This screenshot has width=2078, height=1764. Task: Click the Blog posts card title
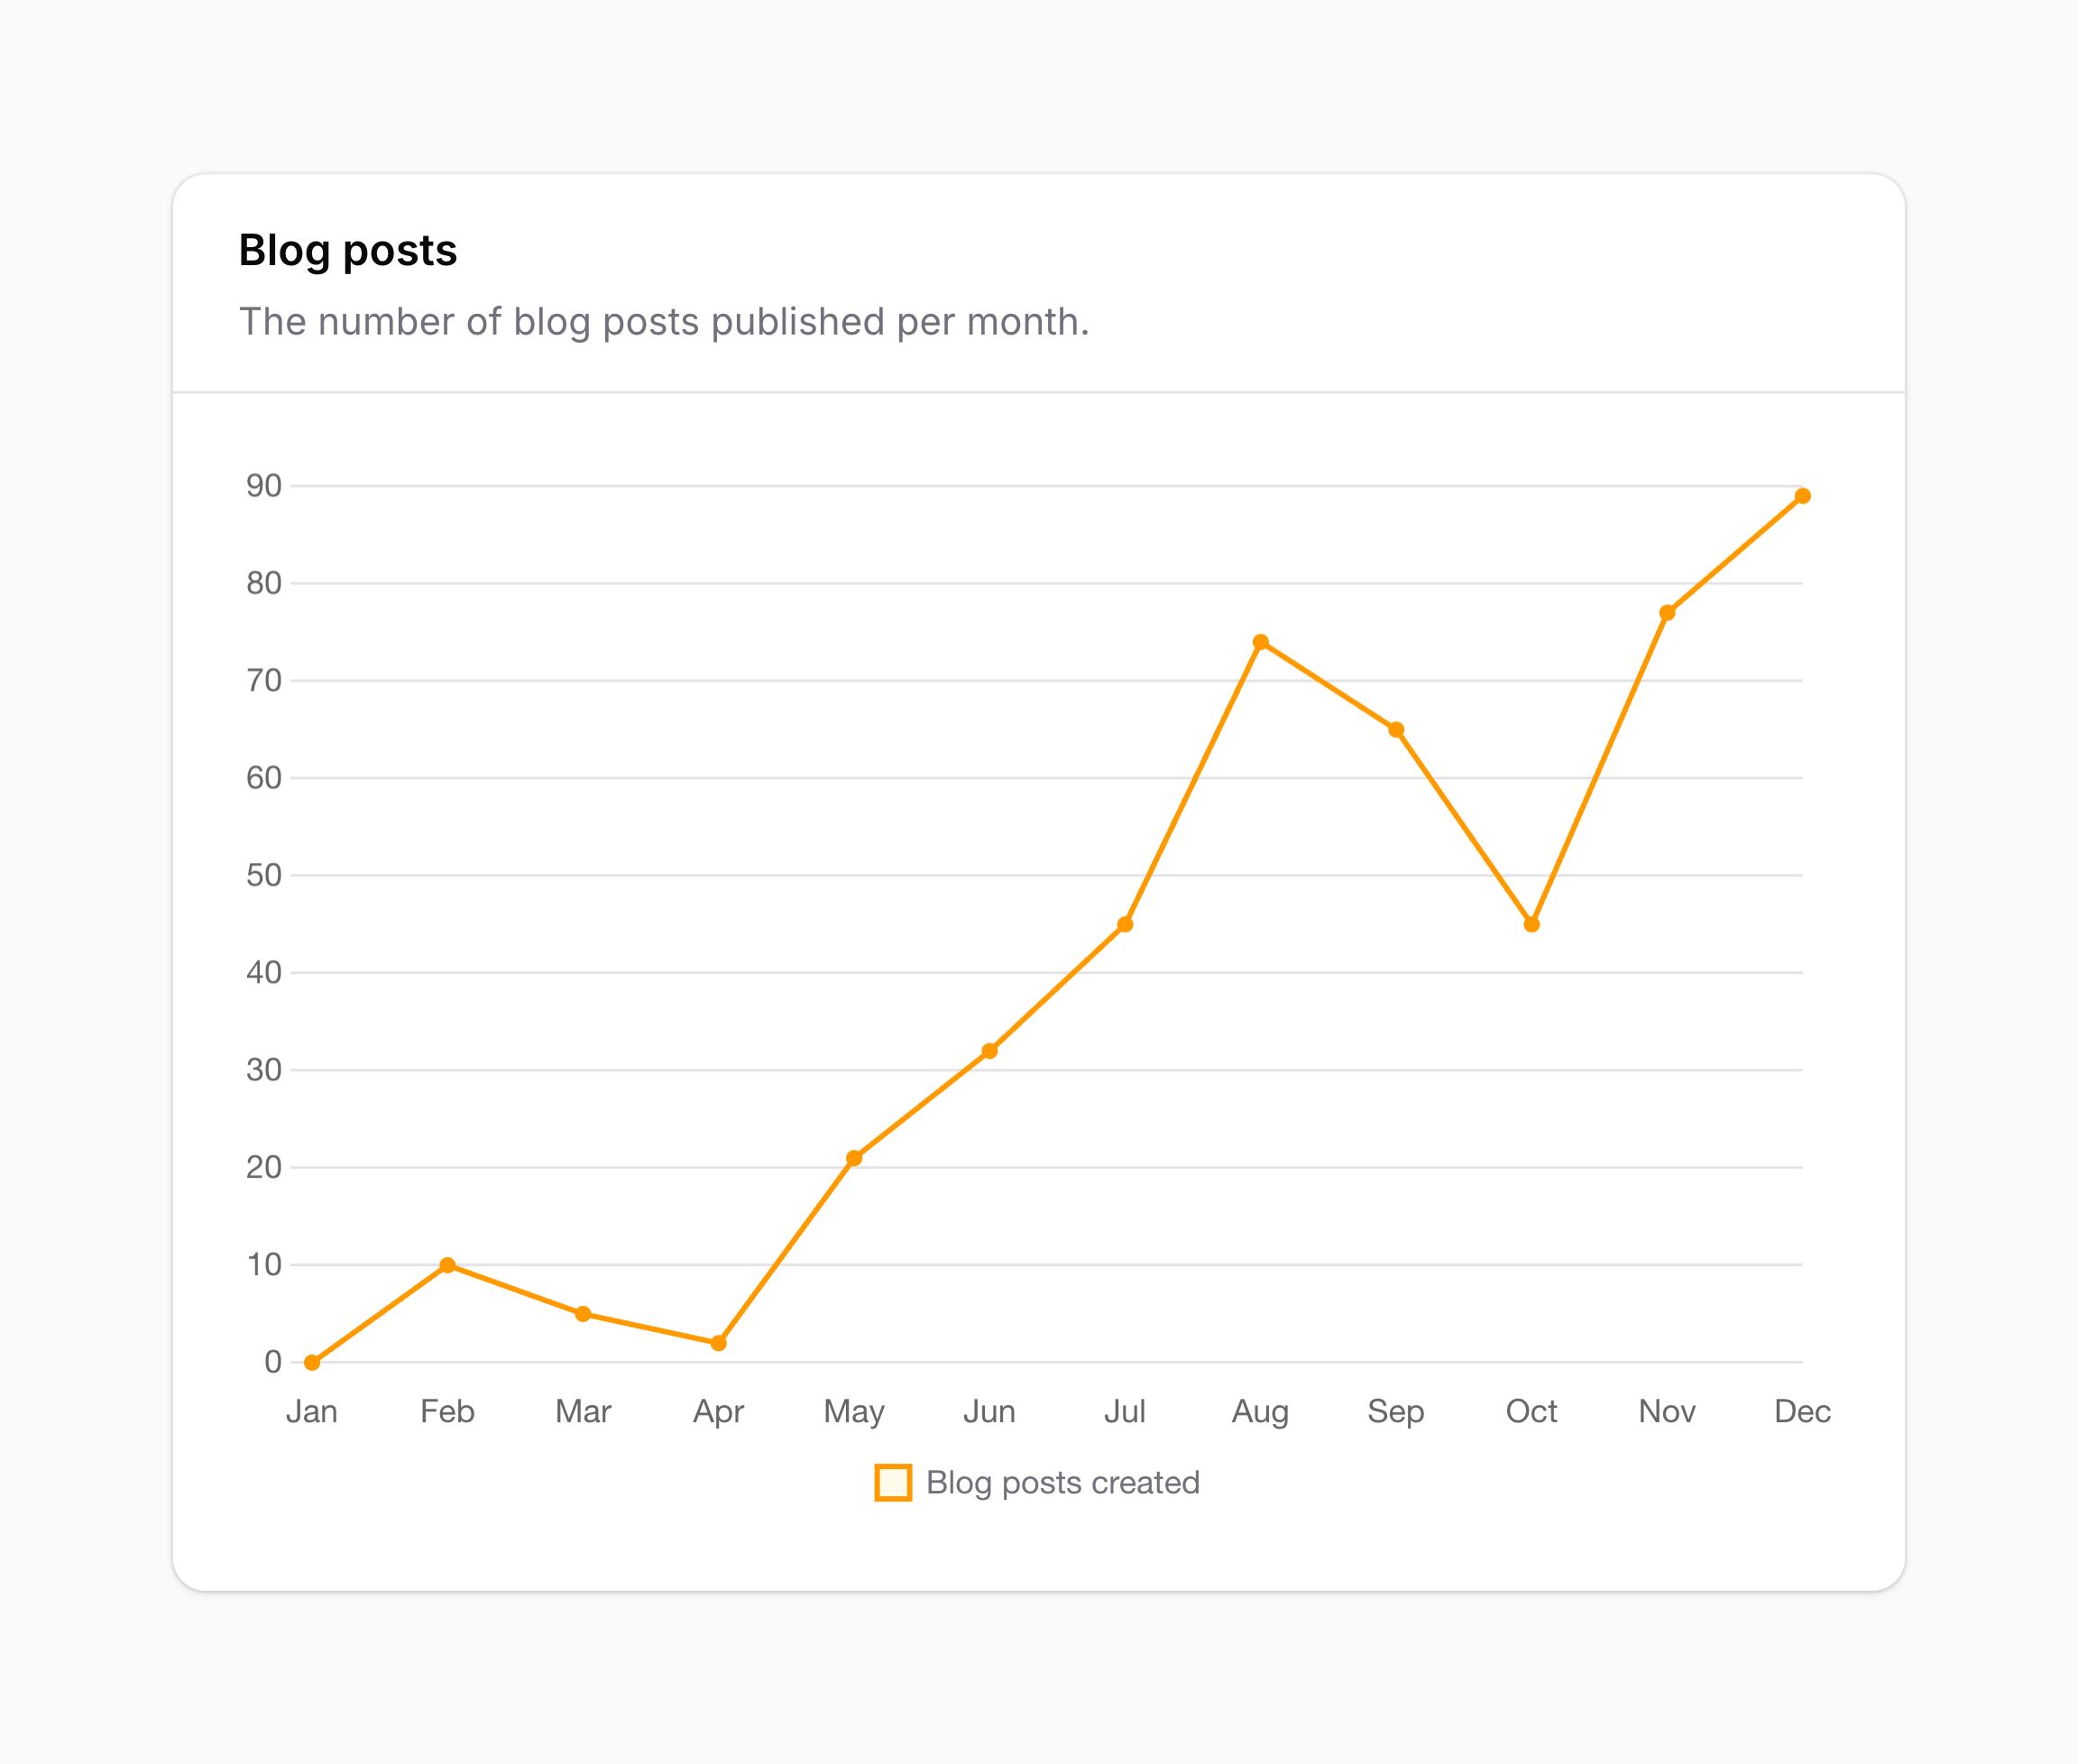tap(348, 250)
